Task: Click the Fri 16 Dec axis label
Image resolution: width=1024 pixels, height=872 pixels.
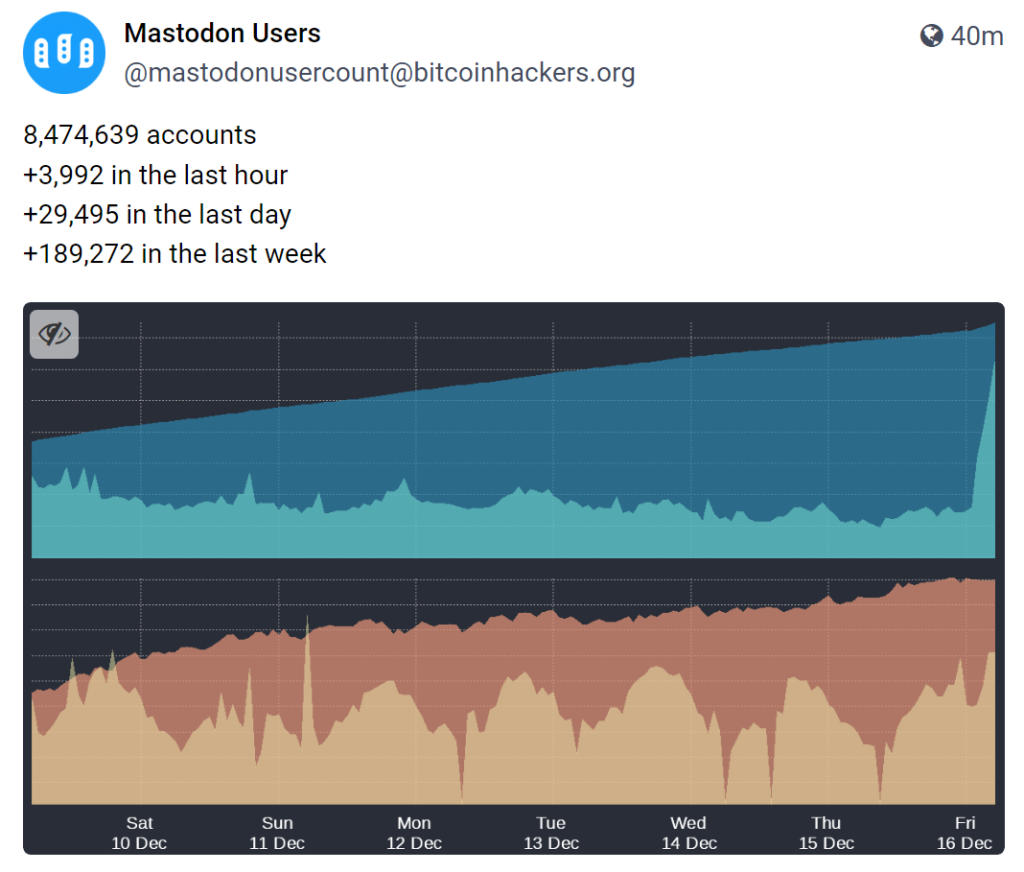Action: (964, 833)
